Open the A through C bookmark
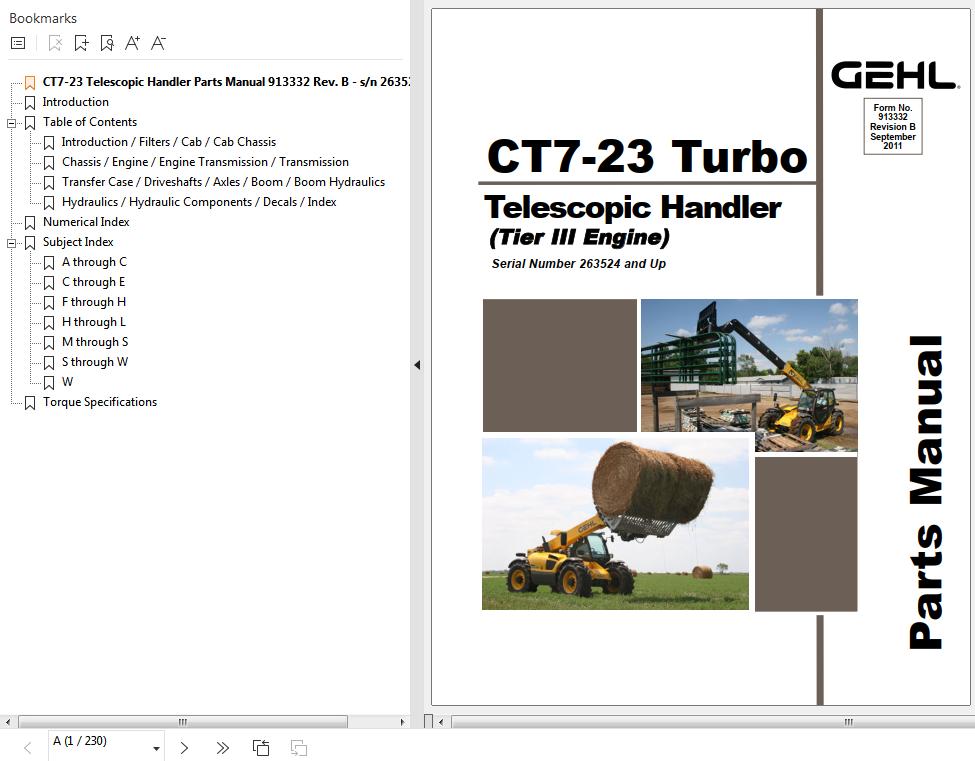Image resolution: width=975 pixels, height=761 pixels. click(x=94, y=262)
